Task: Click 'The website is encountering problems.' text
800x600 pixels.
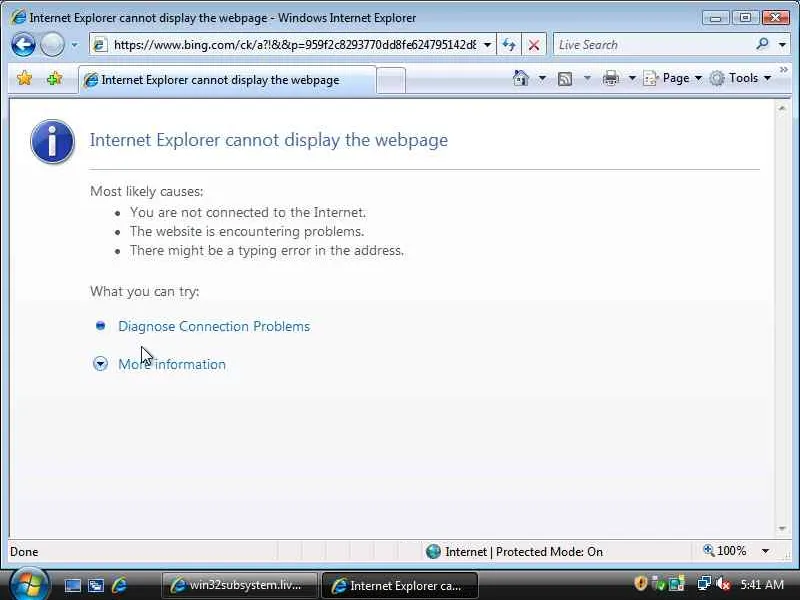Action: [x=246, y=232]
